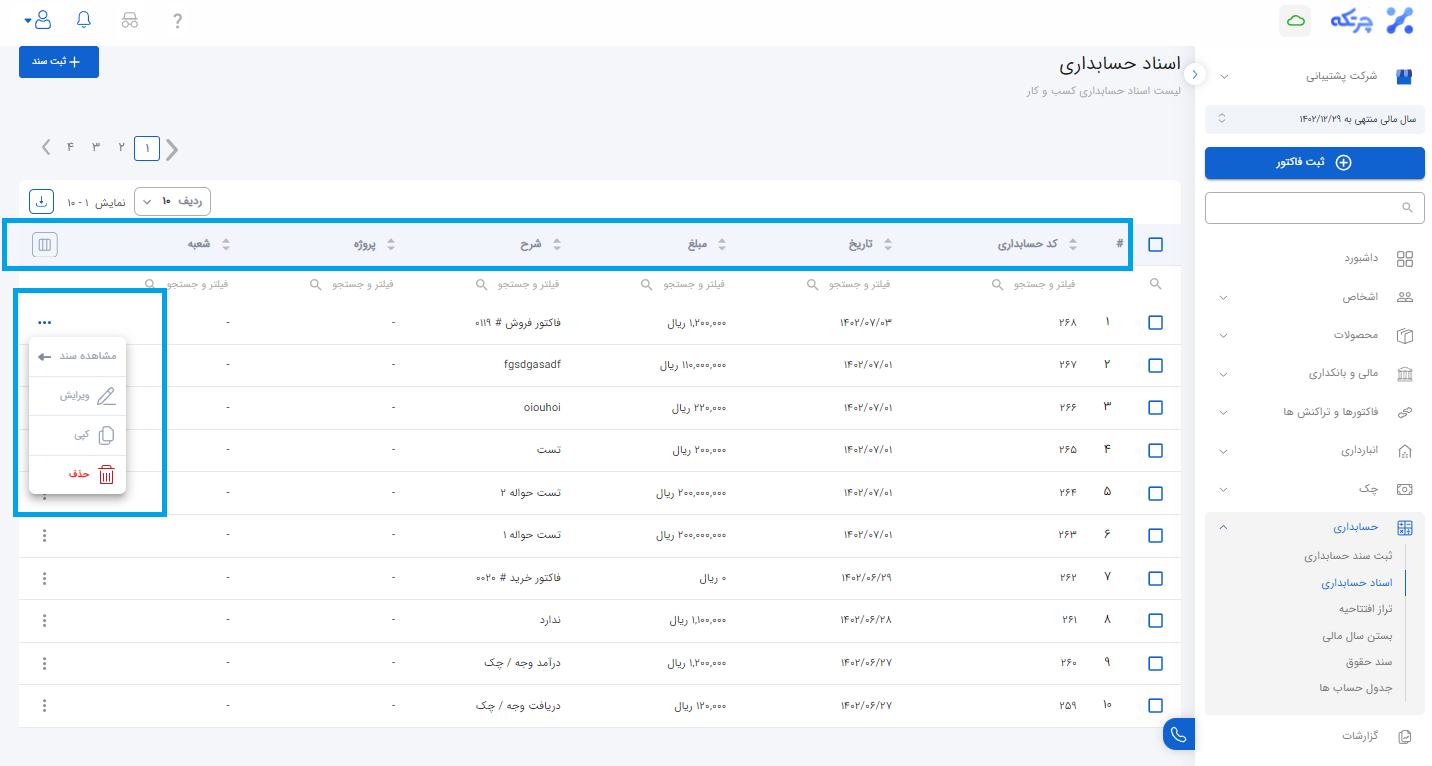The width and height of the screenshot is (1432, 766).
Task: Click the download export icon above table
Action: click(x=41, y=201)
